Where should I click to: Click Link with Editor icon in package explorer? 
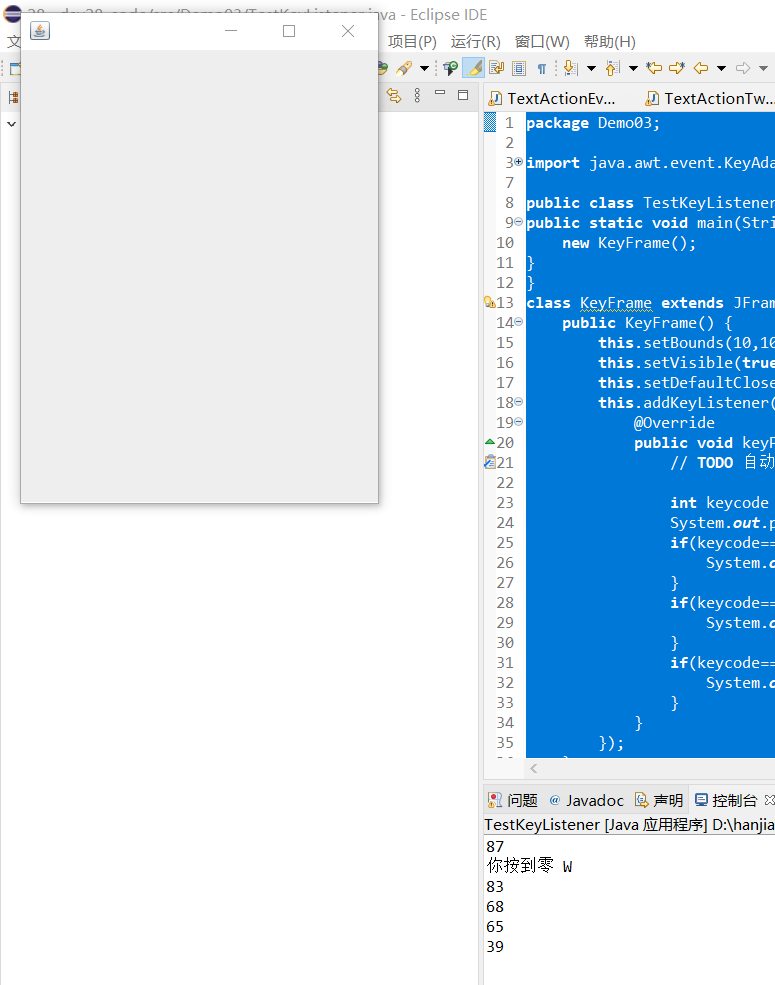(394, 95)
